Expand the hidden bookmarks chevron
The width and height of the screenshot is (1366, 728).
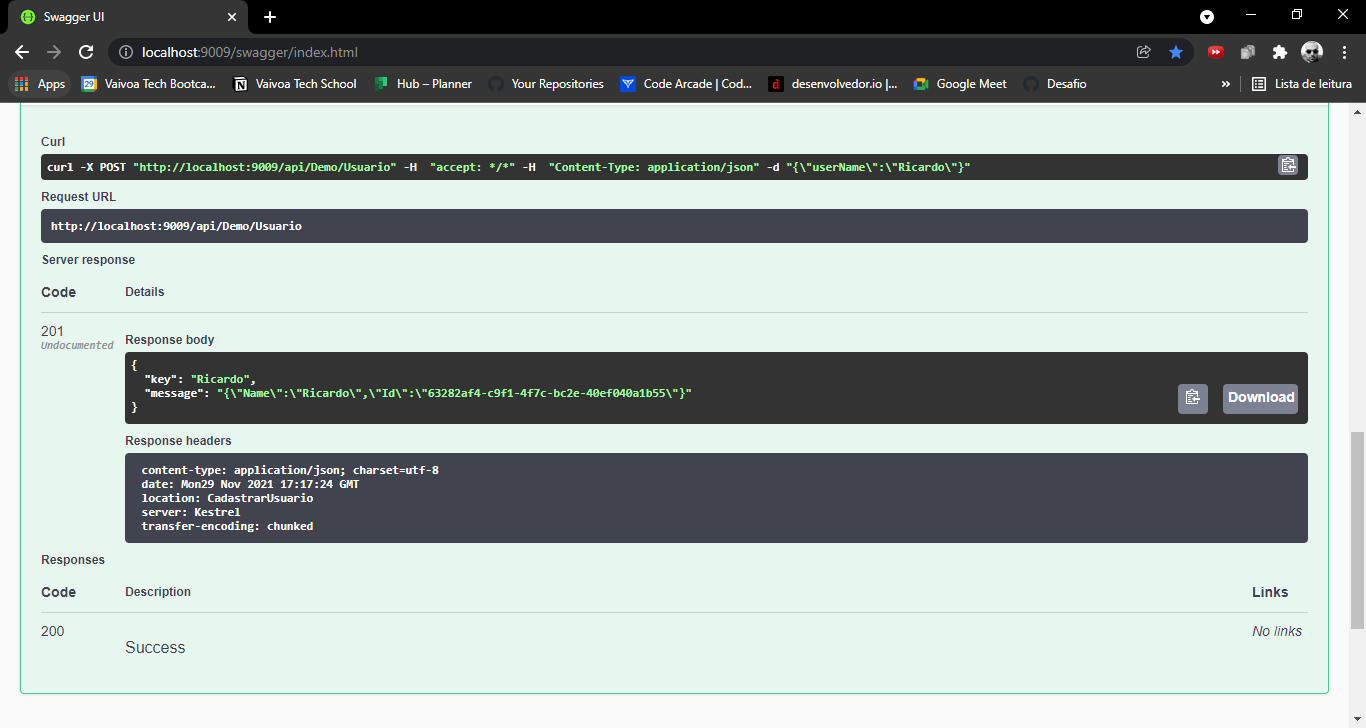point(1226,84)
